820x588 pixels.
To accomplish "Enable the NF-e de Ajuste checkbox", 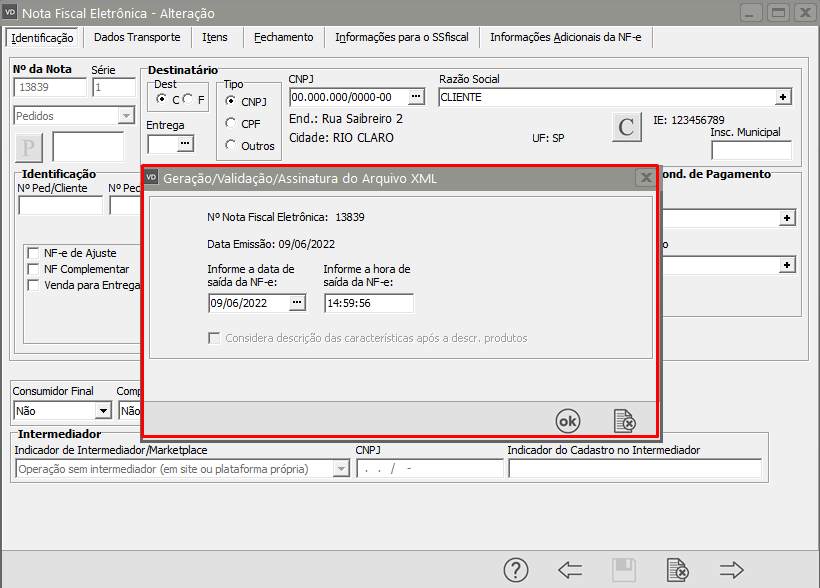I will (34, 253).
